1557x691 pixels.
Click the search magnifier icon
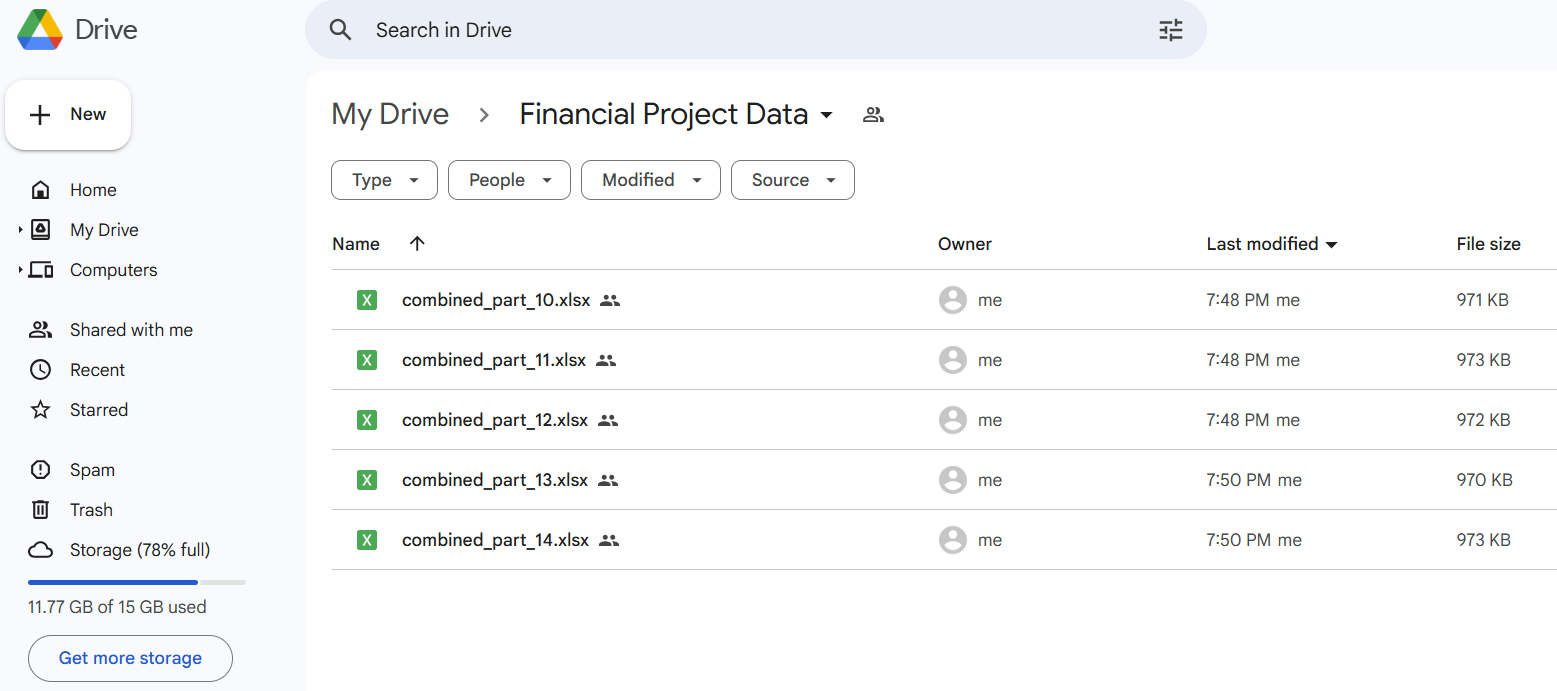(341, 30)
